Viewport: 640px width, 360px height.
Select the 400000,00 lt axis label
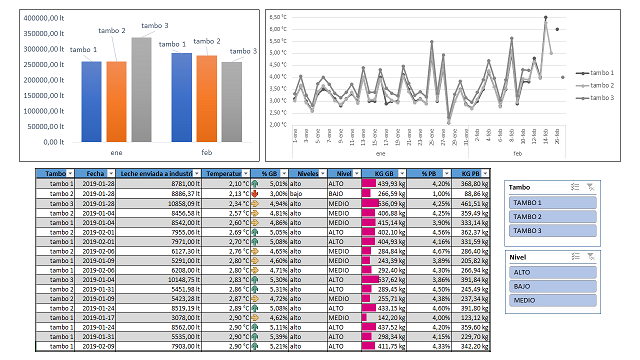44,18
